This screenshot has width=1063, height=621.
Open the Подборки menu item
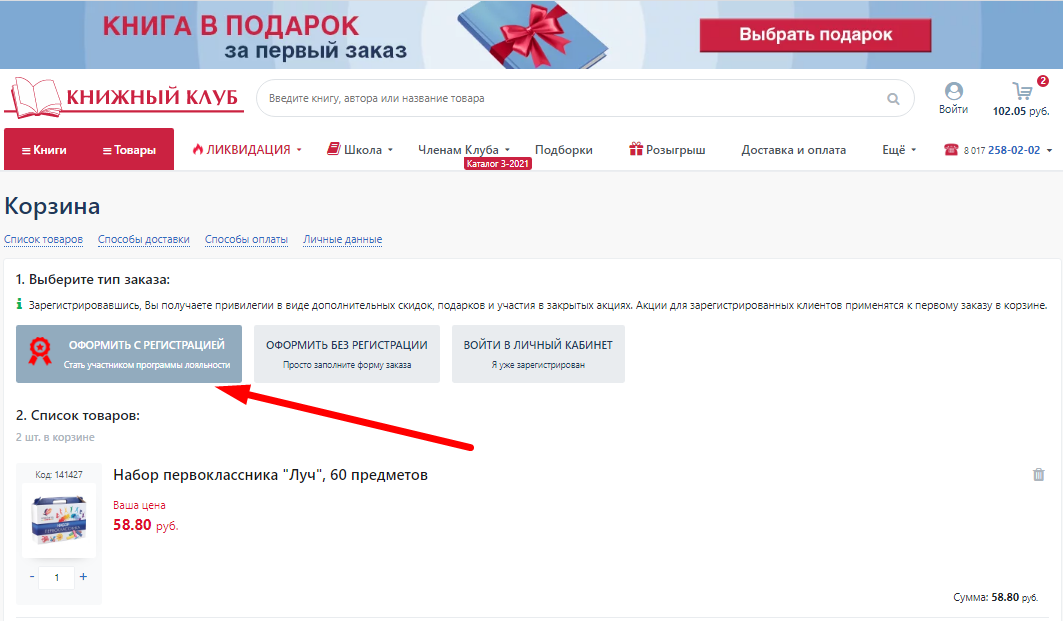[x=563, y=150]
